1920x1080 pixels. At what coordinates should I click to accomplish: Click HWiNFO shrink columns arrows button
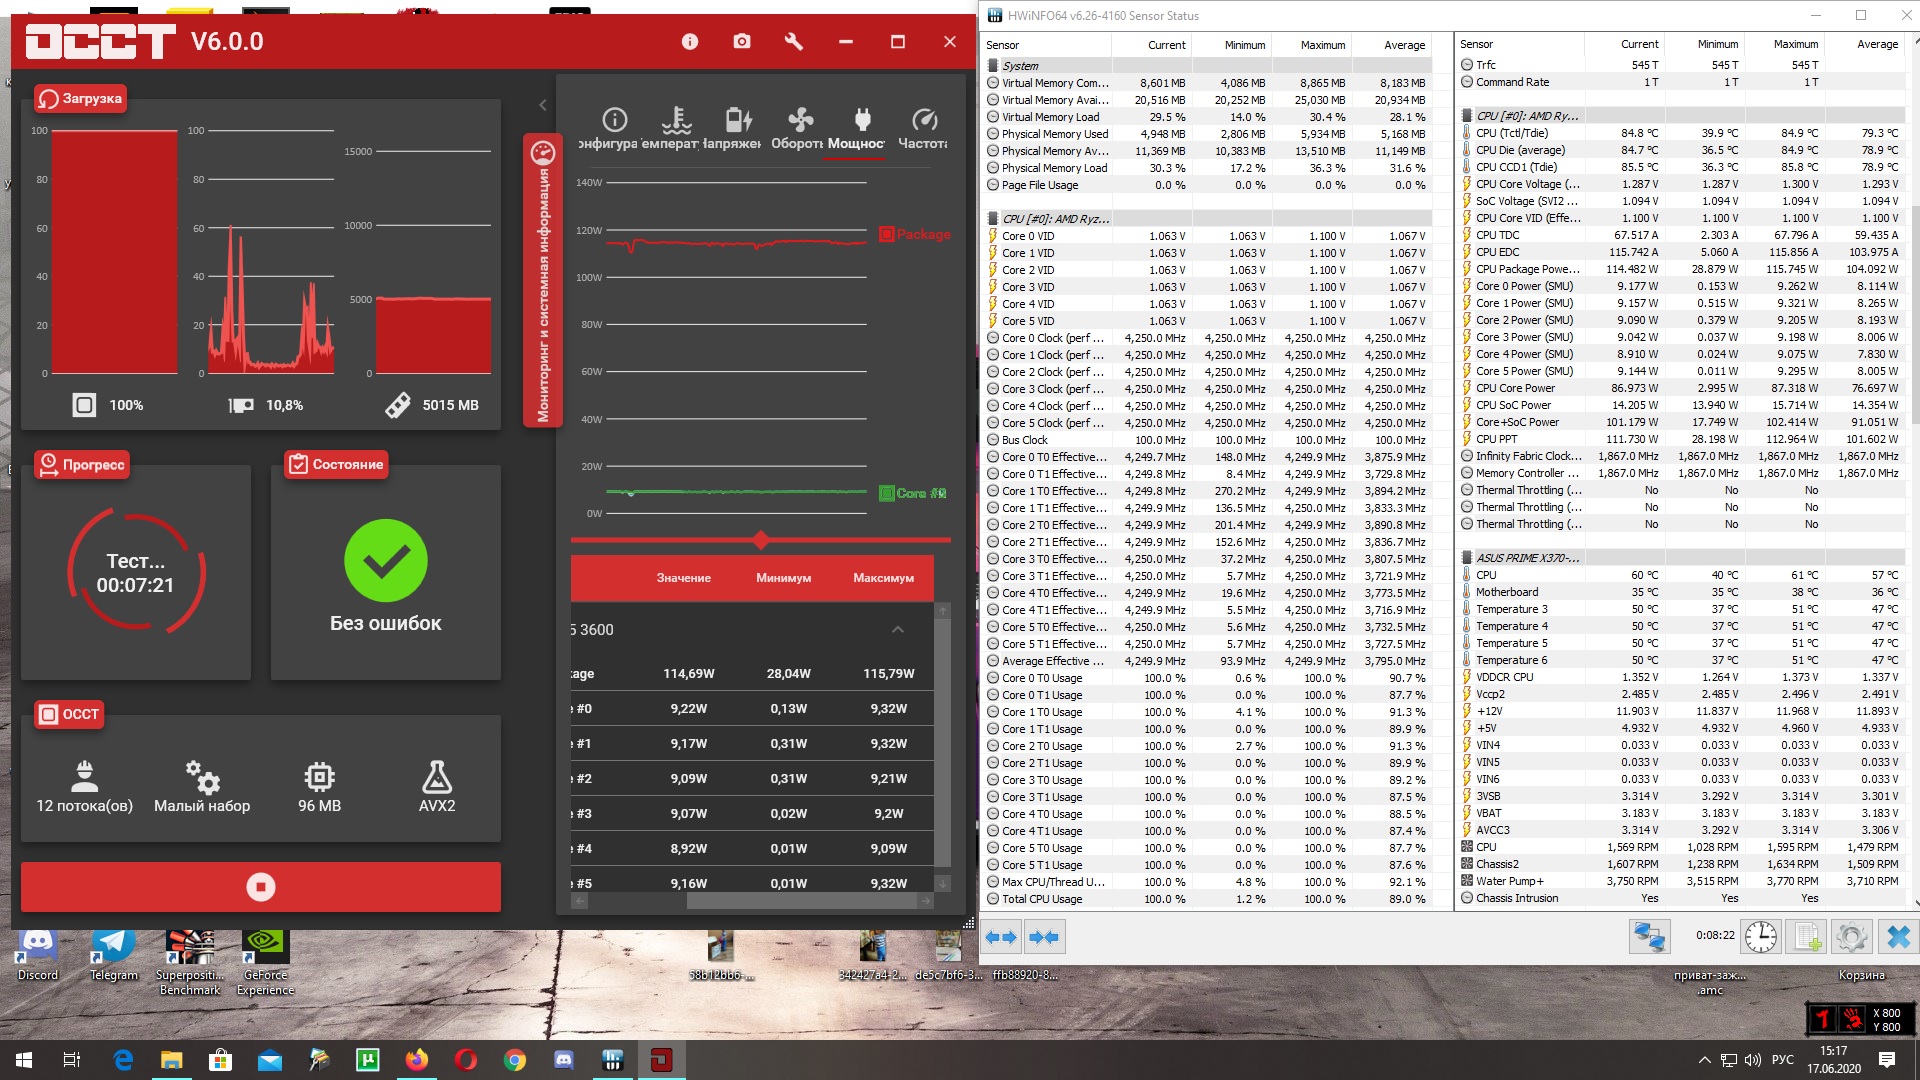[1044, 937]
